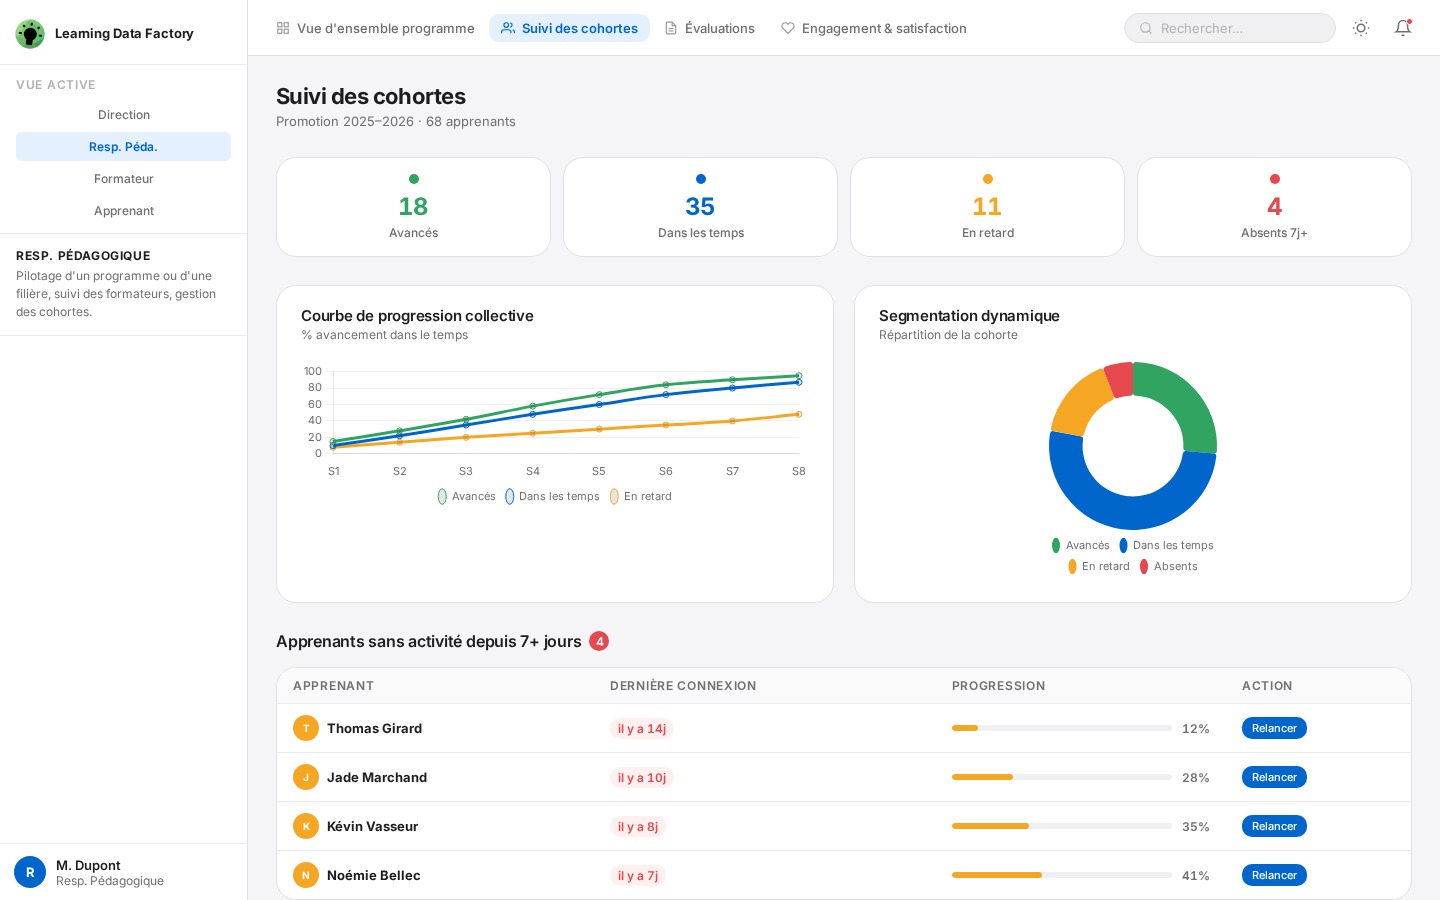The height and width of the screenshot is (900, 1440).
Task: Switch to Engagement & satisfaction tab
Action: [x=873, y=28]
